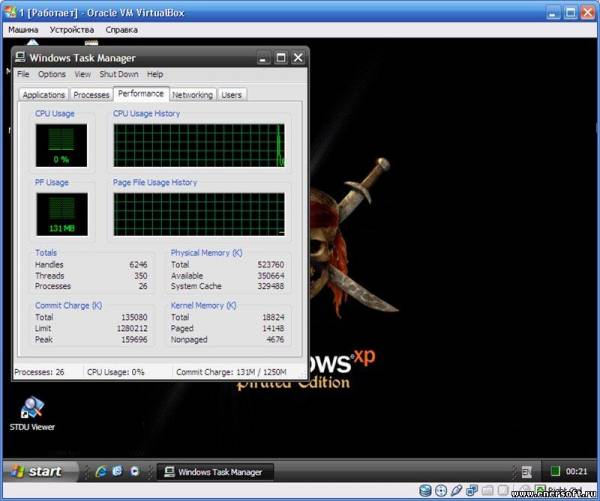Open the Networking tab
Image resolution: width=600 pixels, height=501 pixels.
[192, 95]
